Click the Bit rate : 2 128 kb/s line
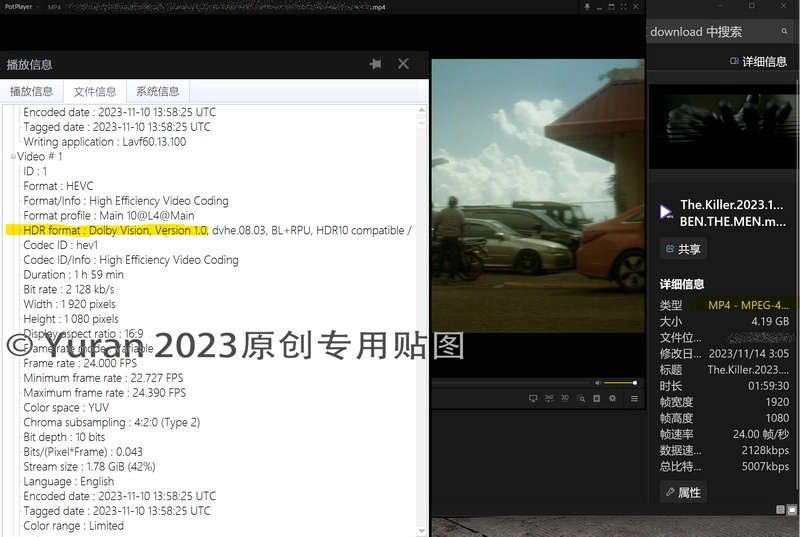 coord(69,290)
